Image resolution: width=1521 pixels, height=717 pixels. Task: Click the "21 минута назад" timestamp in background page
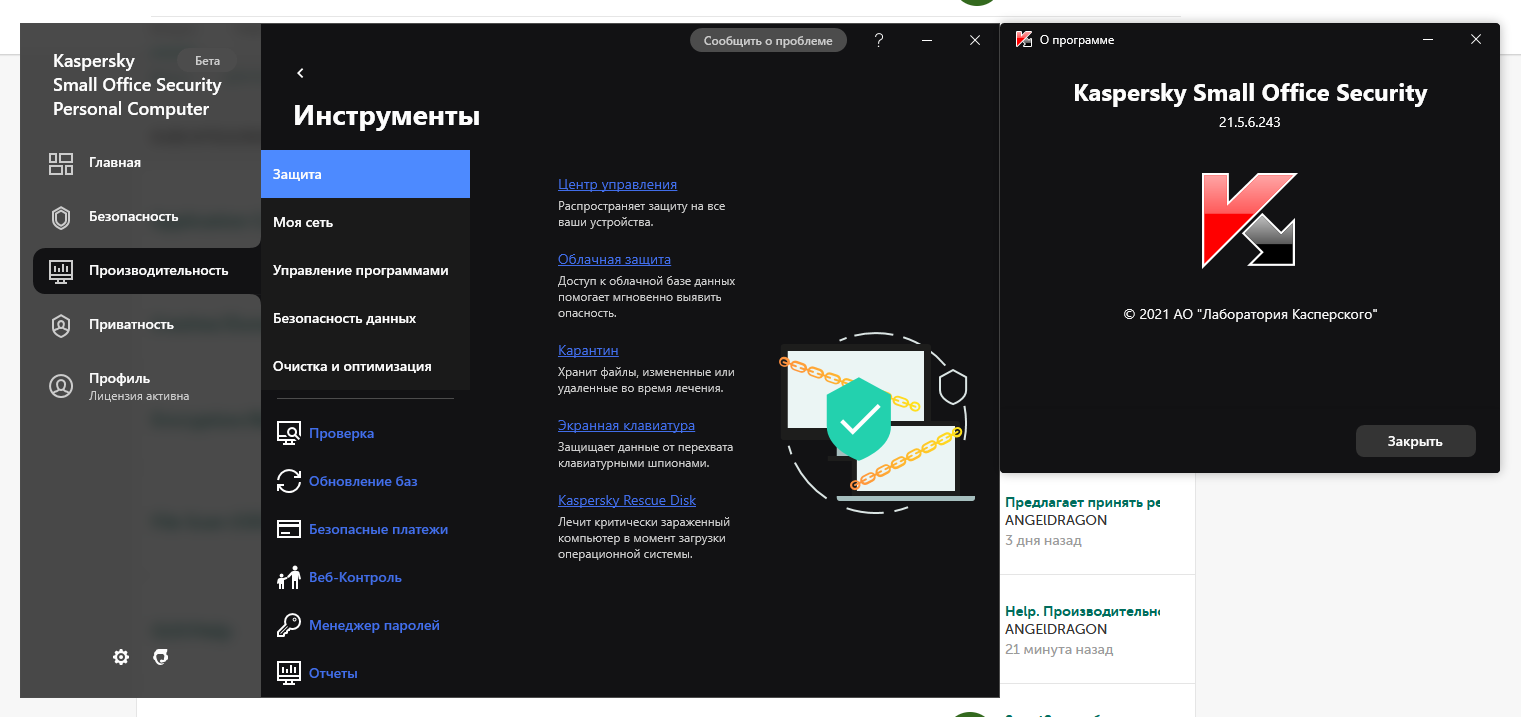(x=1059, y=650)
